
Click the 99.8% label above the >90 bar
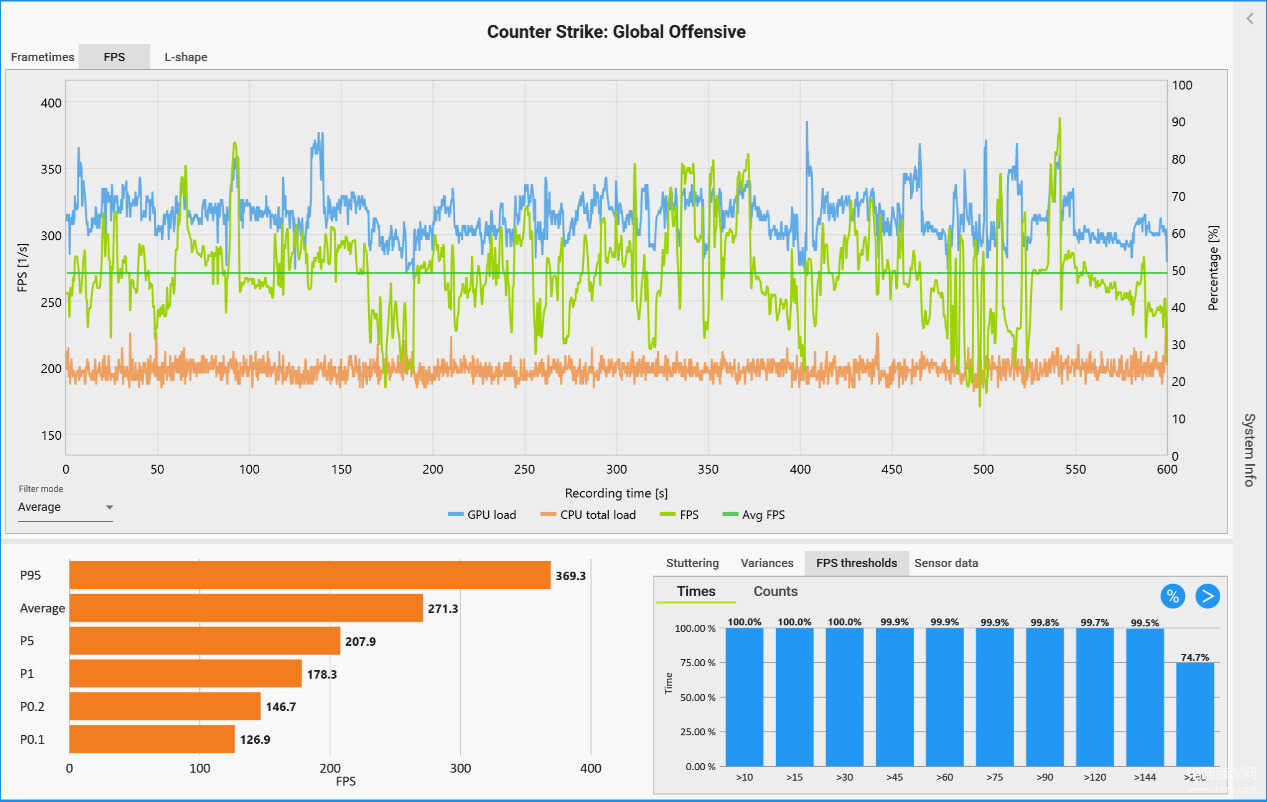(1044, 622)
